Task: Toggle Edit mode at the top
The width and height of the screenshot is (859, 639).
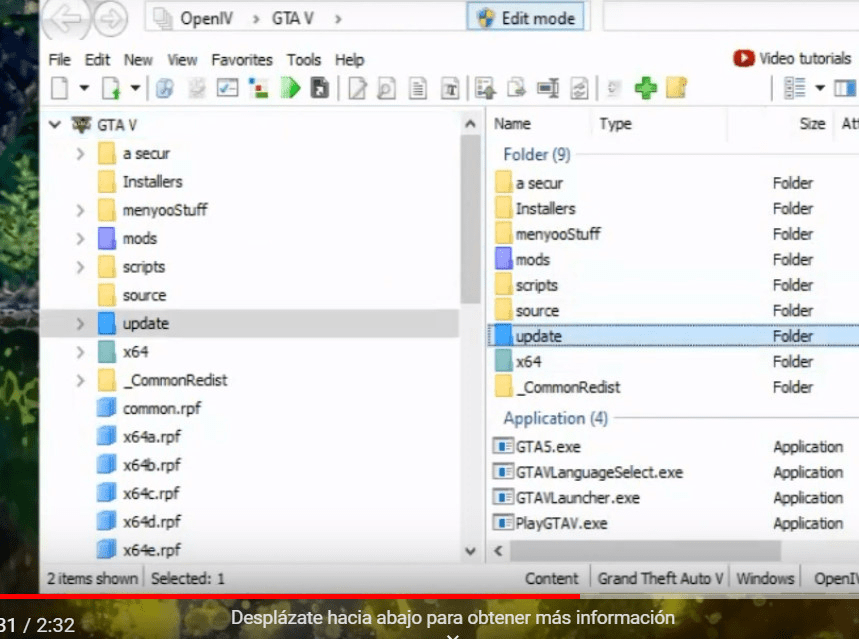Action: pos(527,17)
